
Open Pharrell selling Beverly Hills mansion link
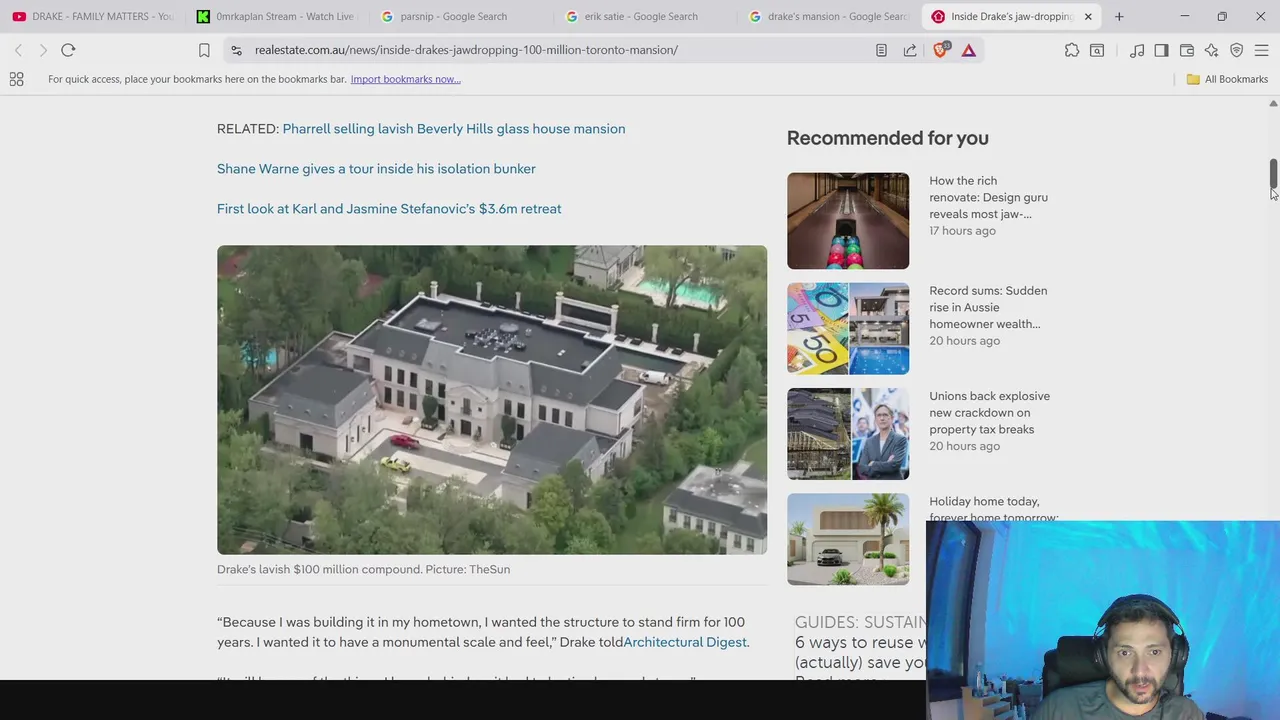[x=454, y=129]
